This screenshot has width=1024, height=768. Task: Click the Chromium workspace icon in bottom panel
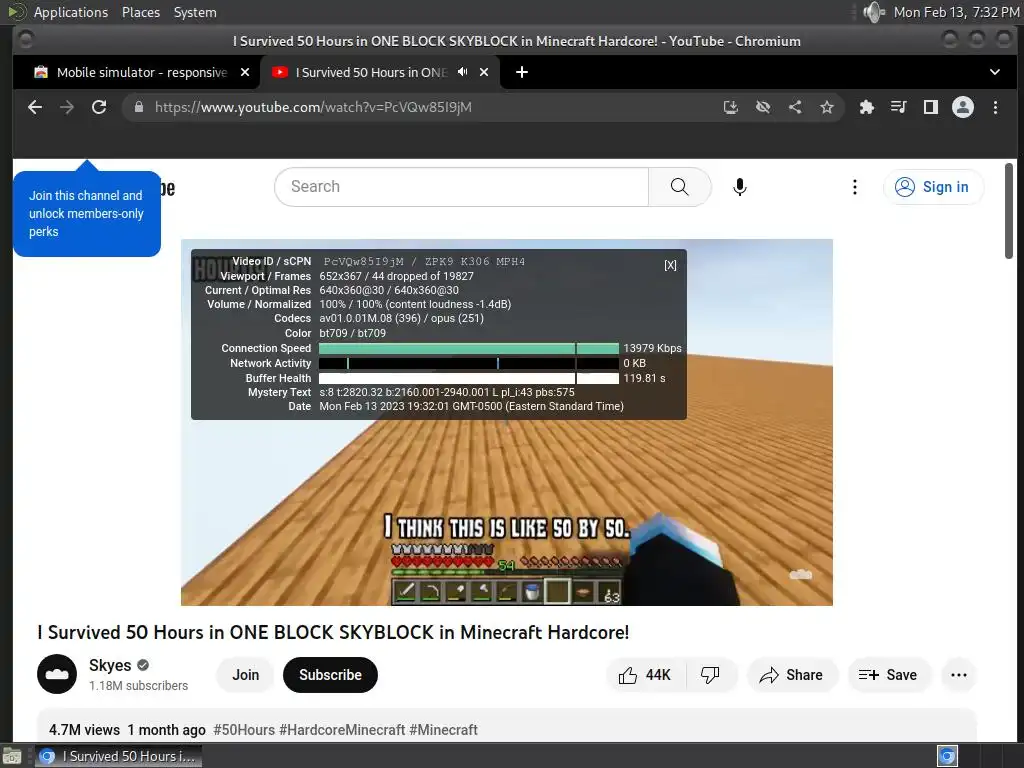click(x=947, y=756)
